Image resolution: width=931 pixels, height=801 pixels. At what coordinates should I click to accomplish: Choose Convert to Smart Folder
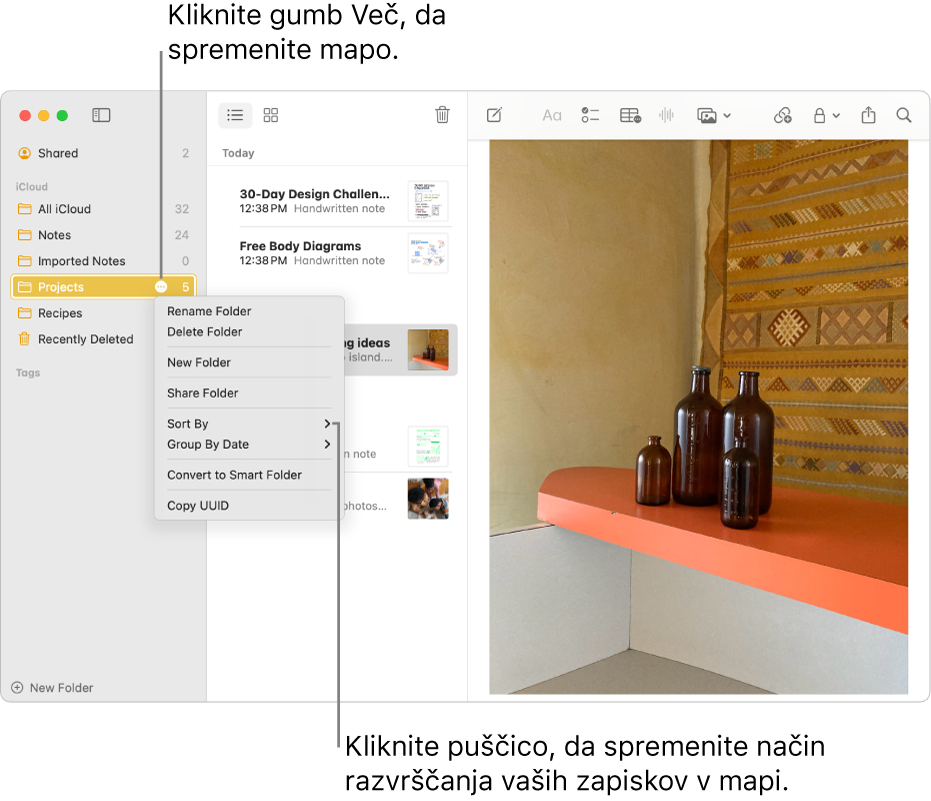tap(249, 475)
